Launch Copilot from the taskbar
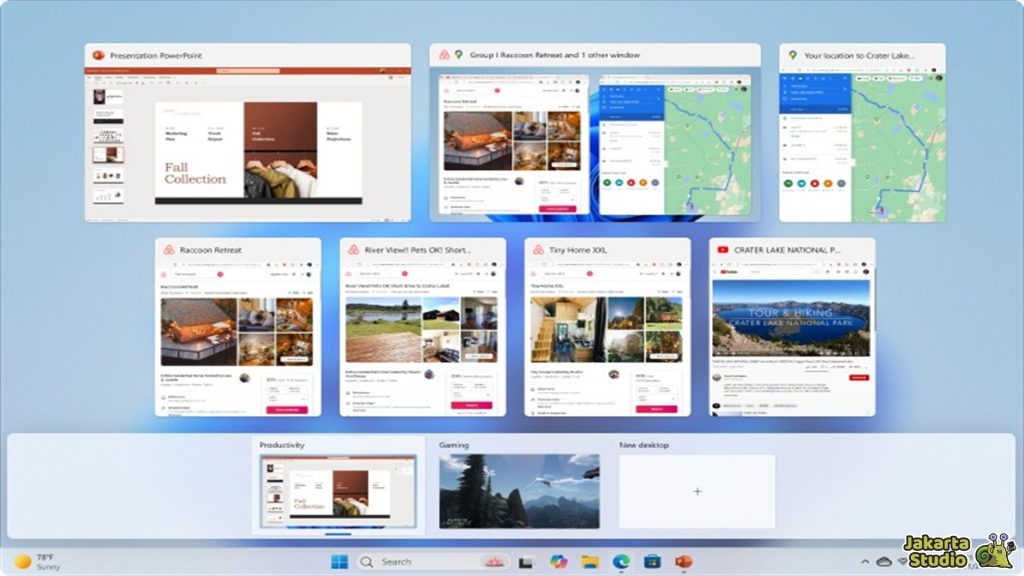The height and width of the screenshot is (576, 1024). click(558, 562)
